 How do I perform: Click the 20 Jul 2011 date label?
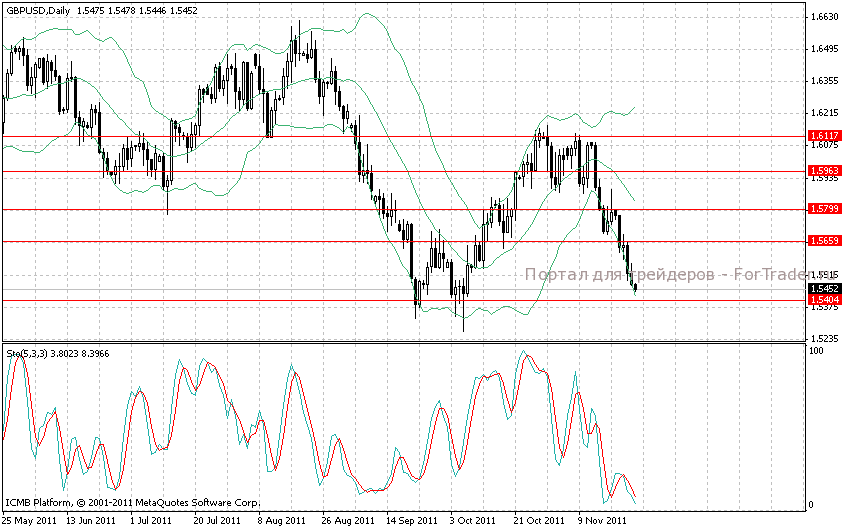(x=217, y=520)
